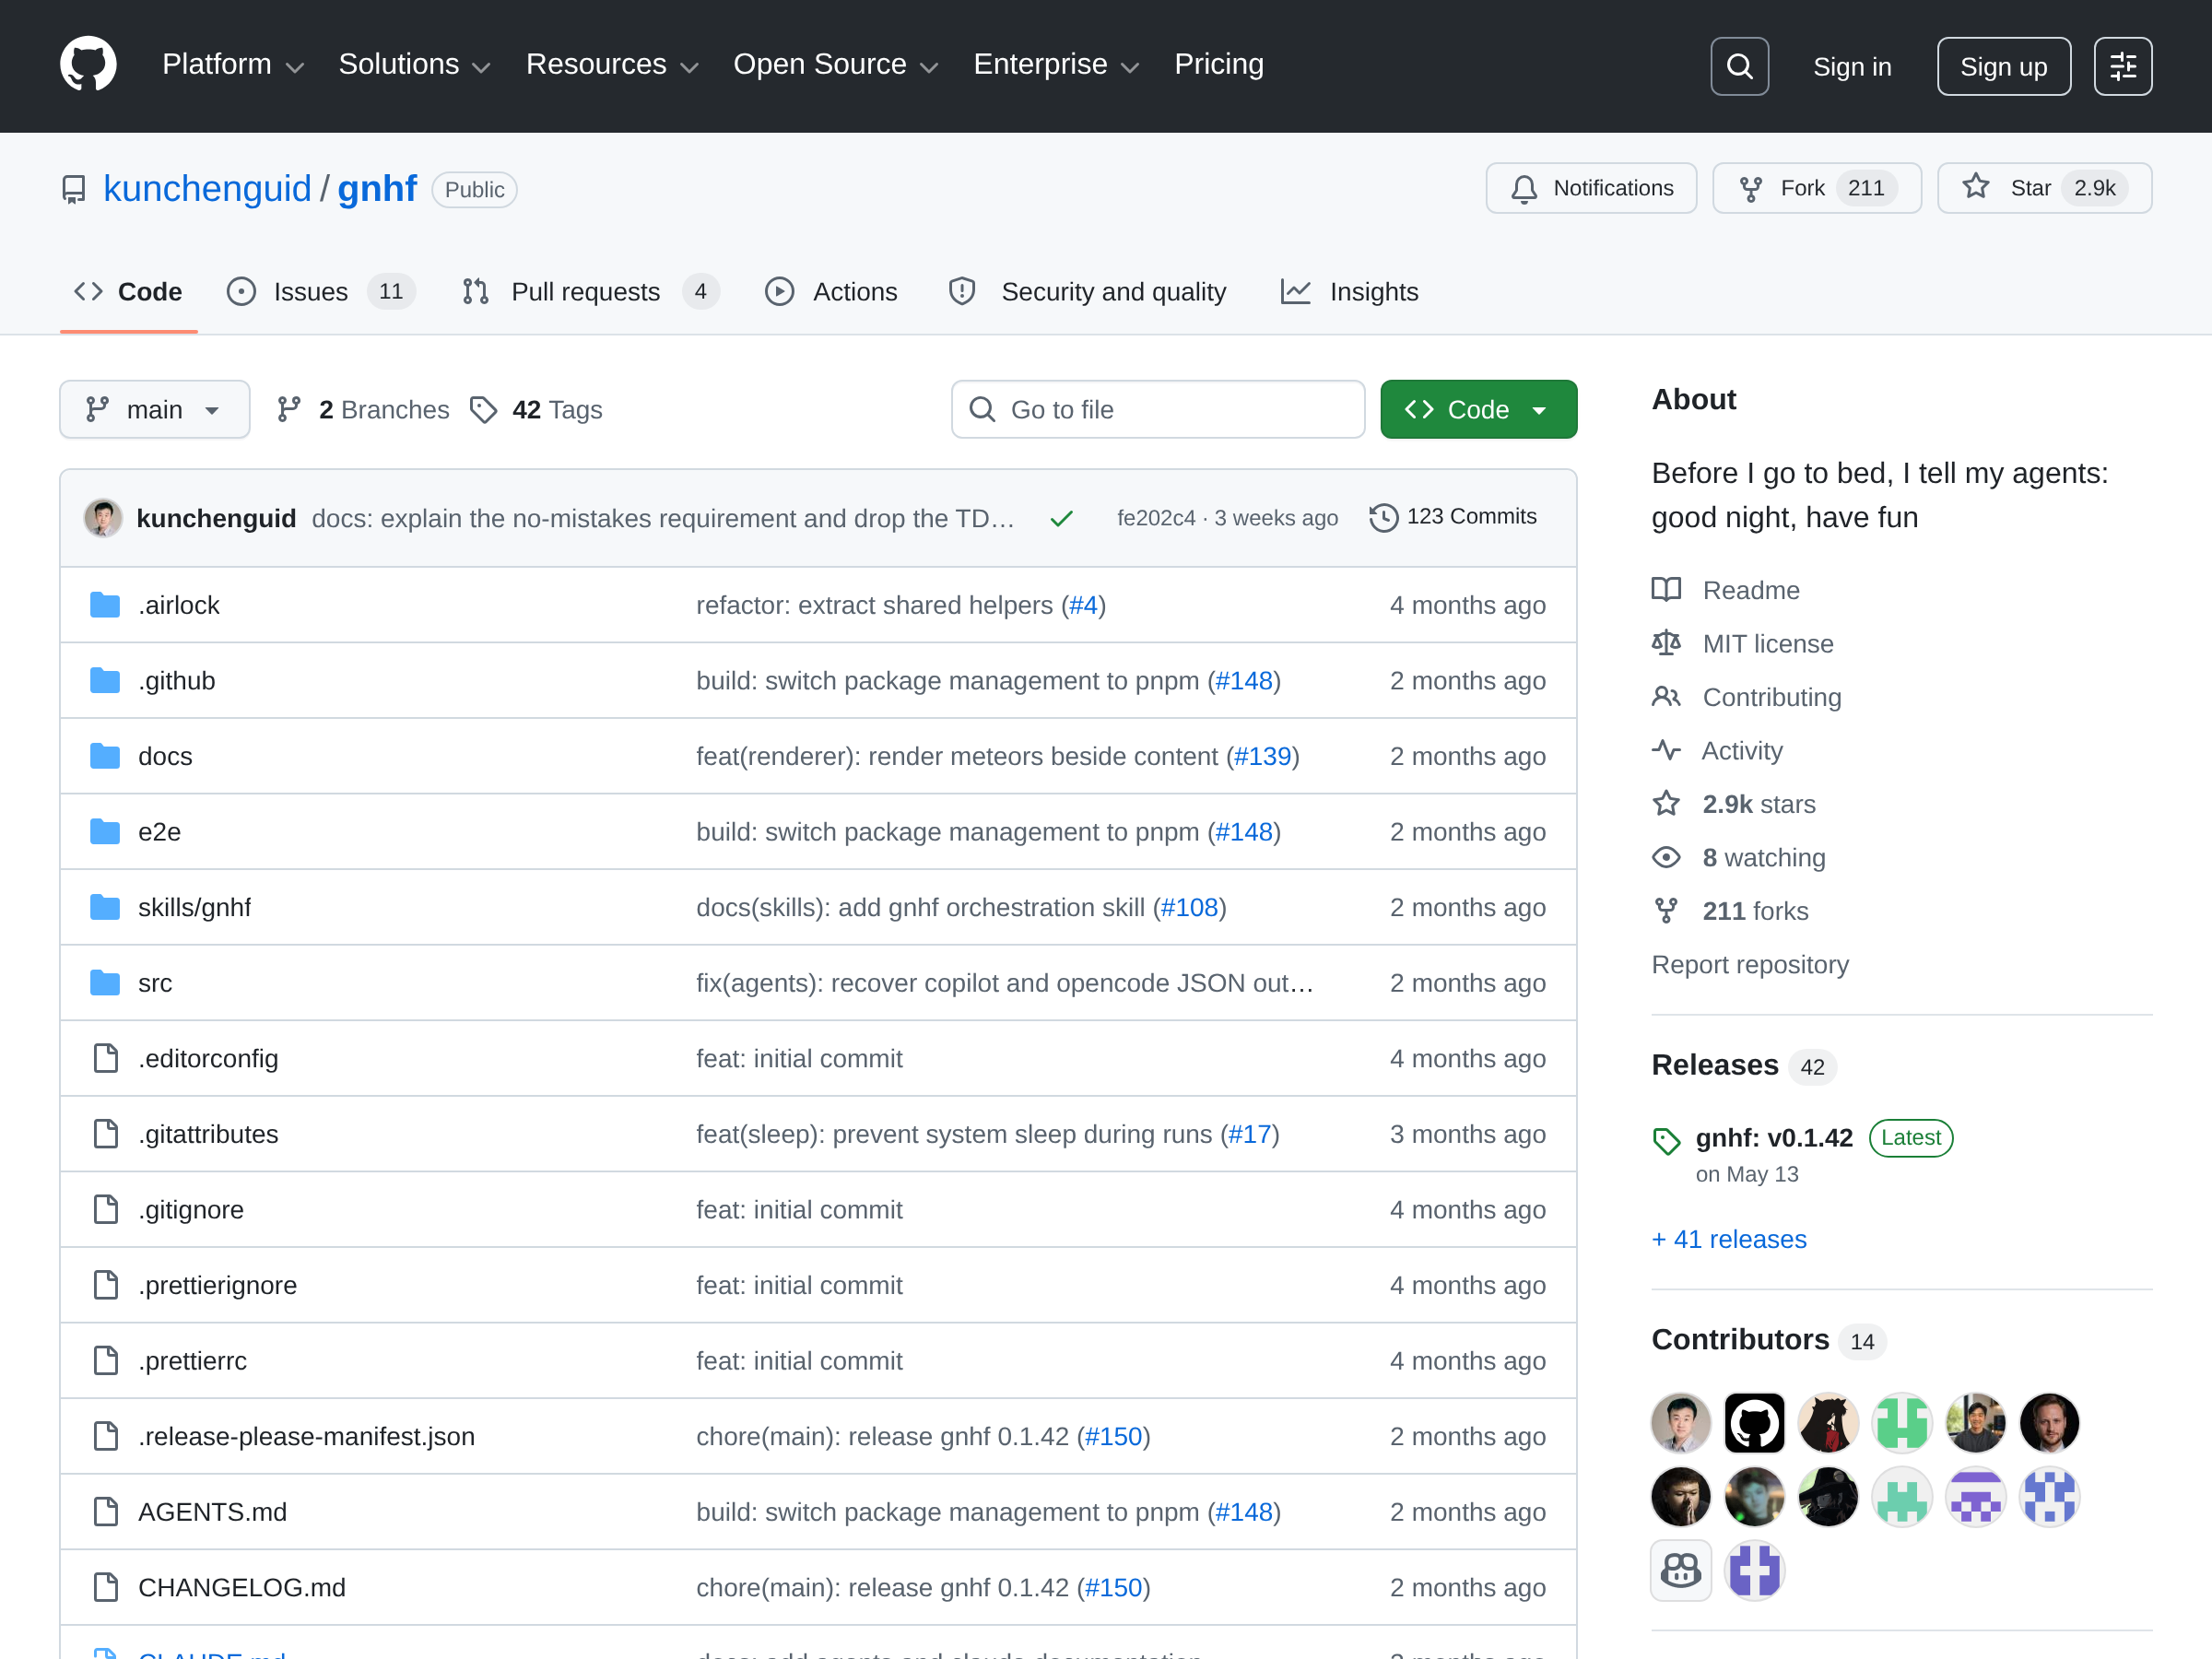
Task: View 42 Tags
Action: [536, 409]
